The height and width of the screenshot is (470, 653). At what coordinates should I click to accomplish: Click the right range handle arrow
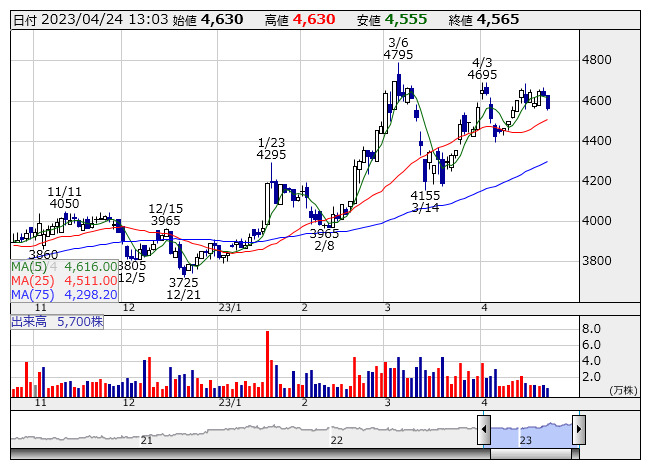(x=578, y=430)
